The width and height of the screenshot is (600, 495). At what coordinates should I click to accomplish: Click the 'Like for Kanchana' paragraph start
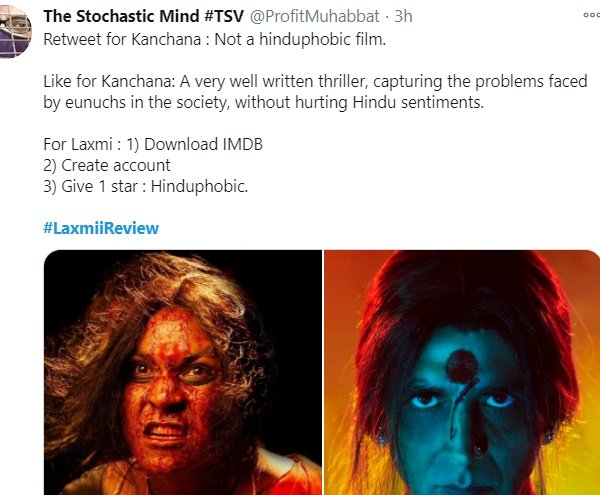[109, 81]
